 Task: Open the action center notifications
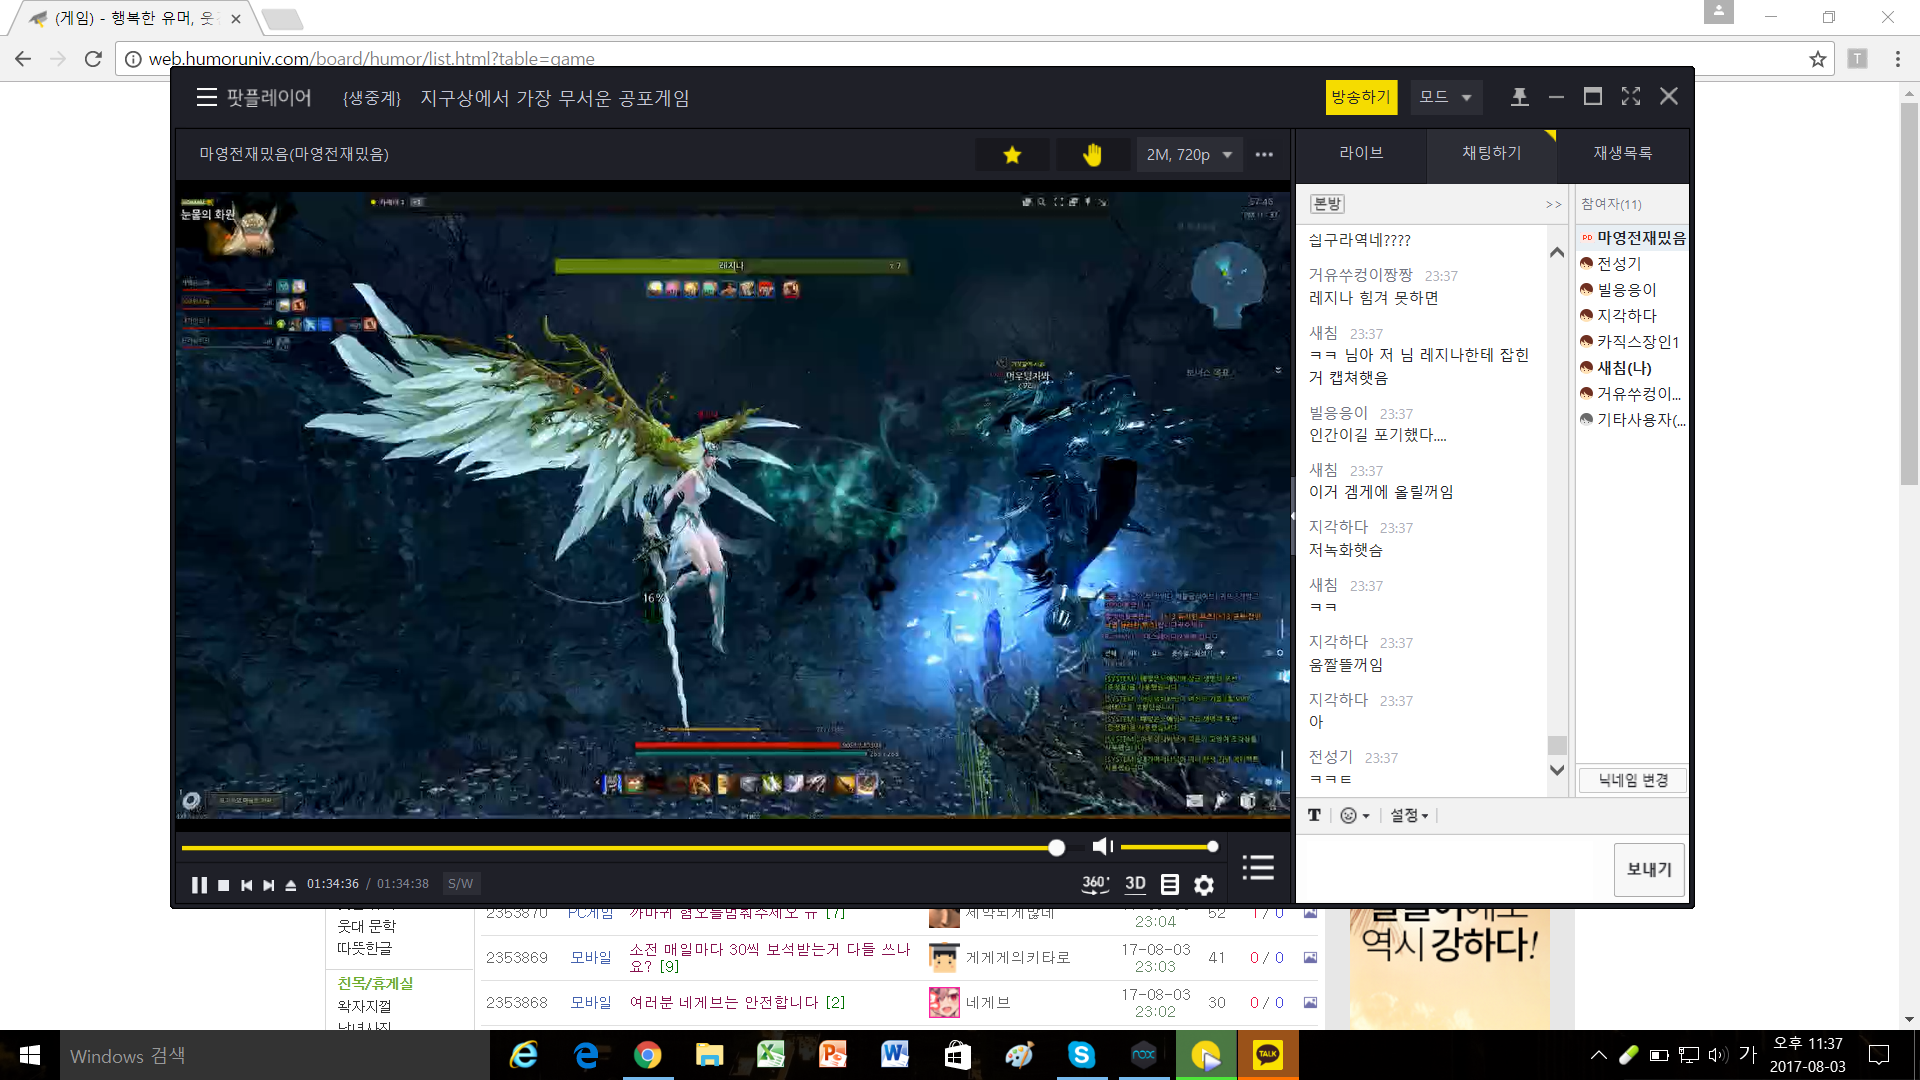click(1879, 1055)
